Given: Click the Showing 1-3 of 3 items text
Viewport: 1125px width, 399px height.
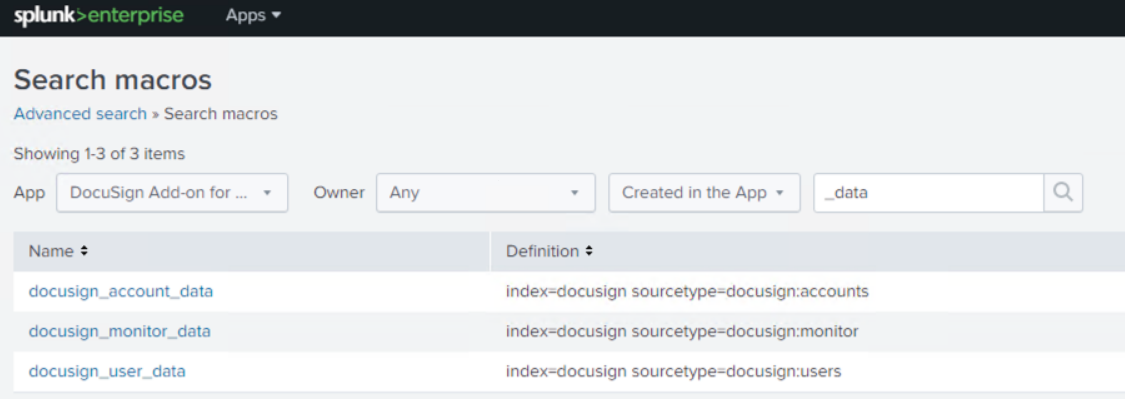Looking at the screenshot, I should point(99,154).
